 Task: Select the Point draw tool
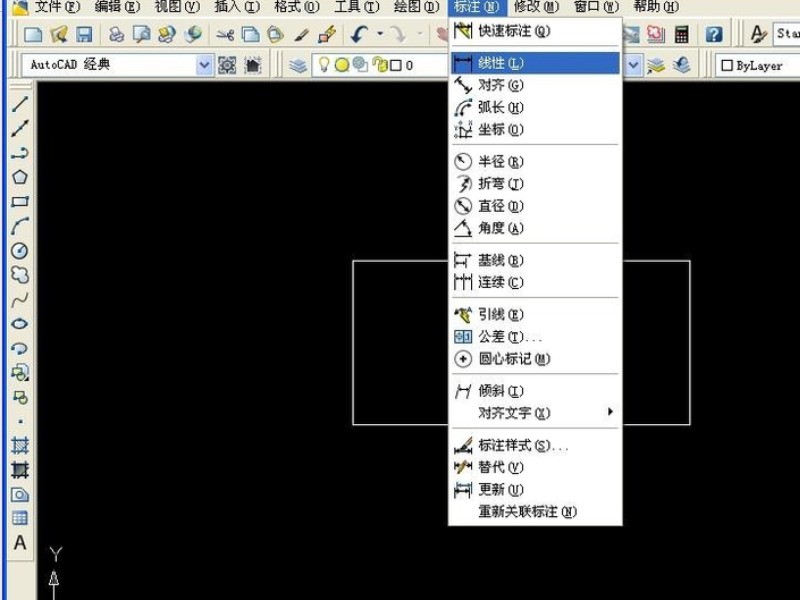pyautogui.click(x=19, y=421)
